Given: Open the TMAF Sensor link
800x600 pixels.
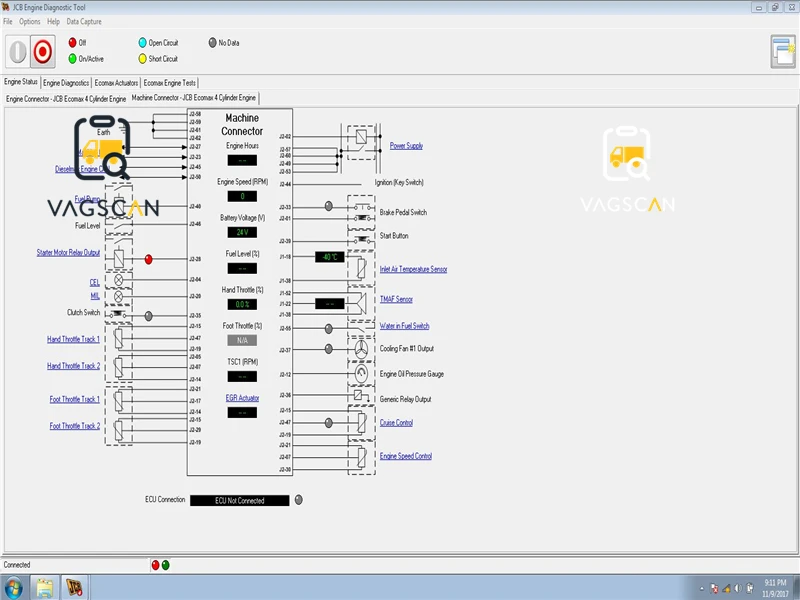Looking at the screenshot, I should point(396,299).
